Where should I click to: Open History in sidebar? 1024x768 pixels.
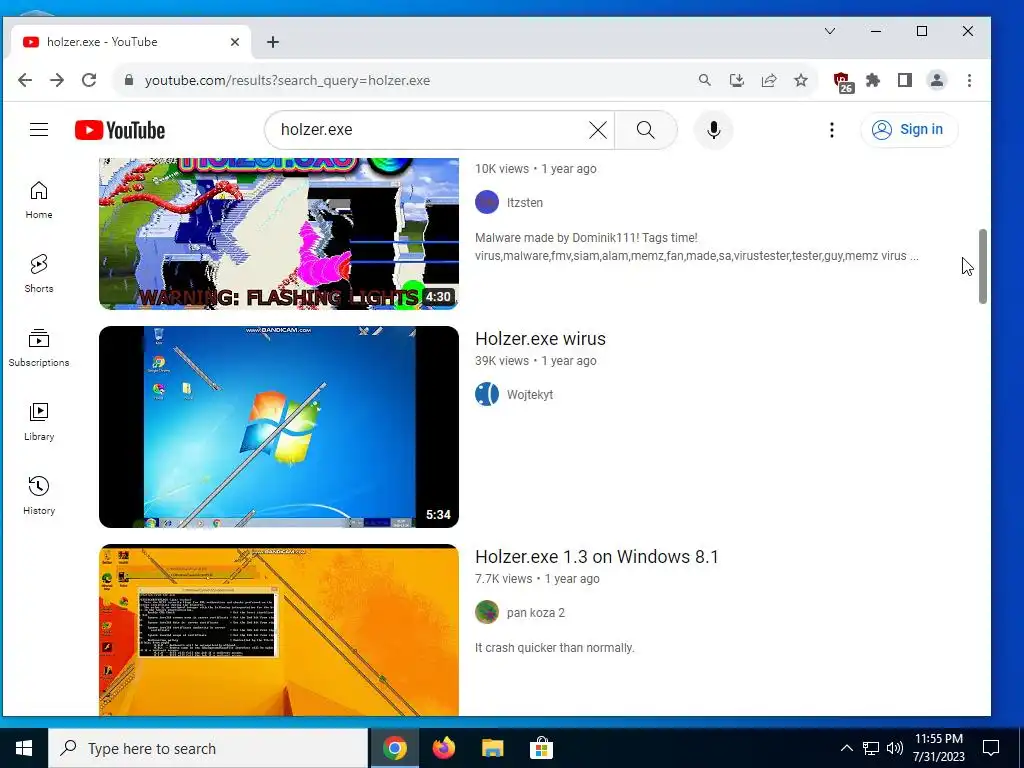point(39,496)
